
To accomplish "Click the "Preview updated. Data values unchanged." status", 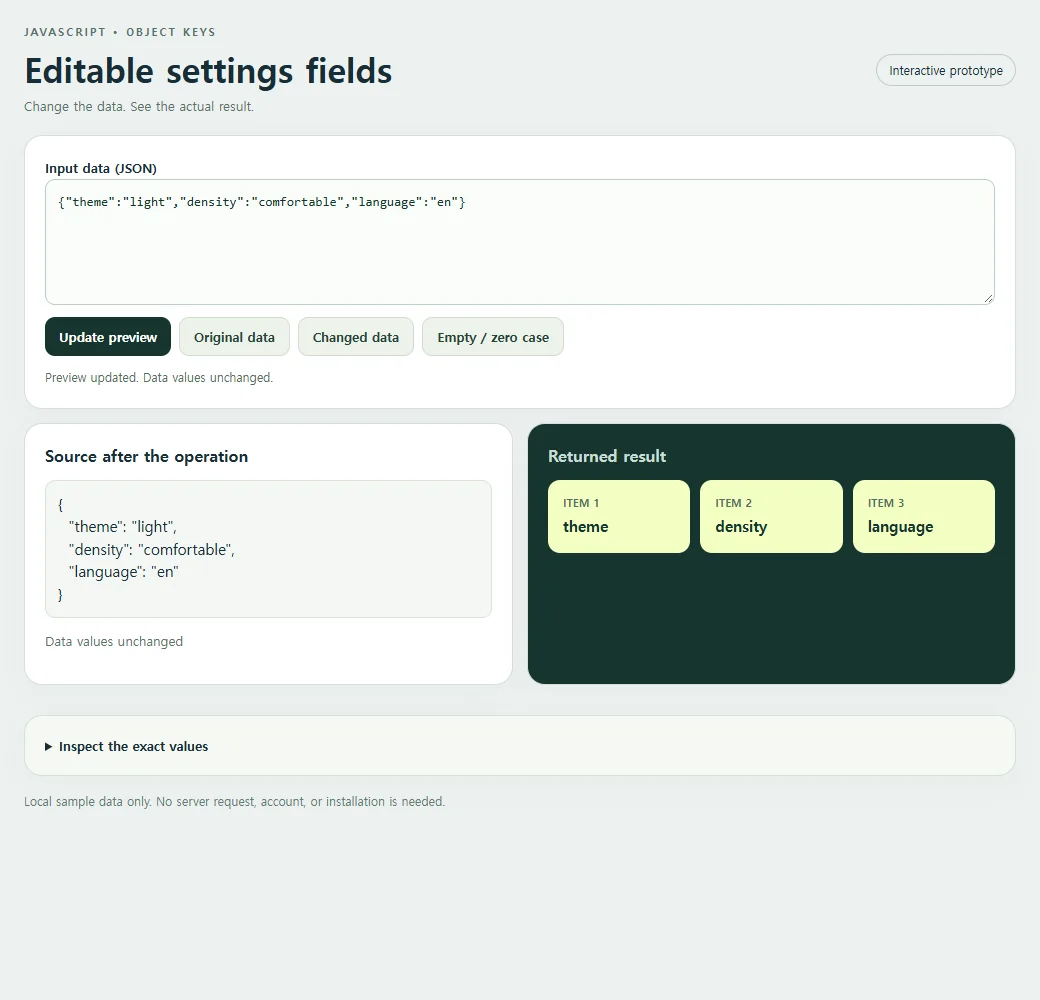I will coord(159,377).
